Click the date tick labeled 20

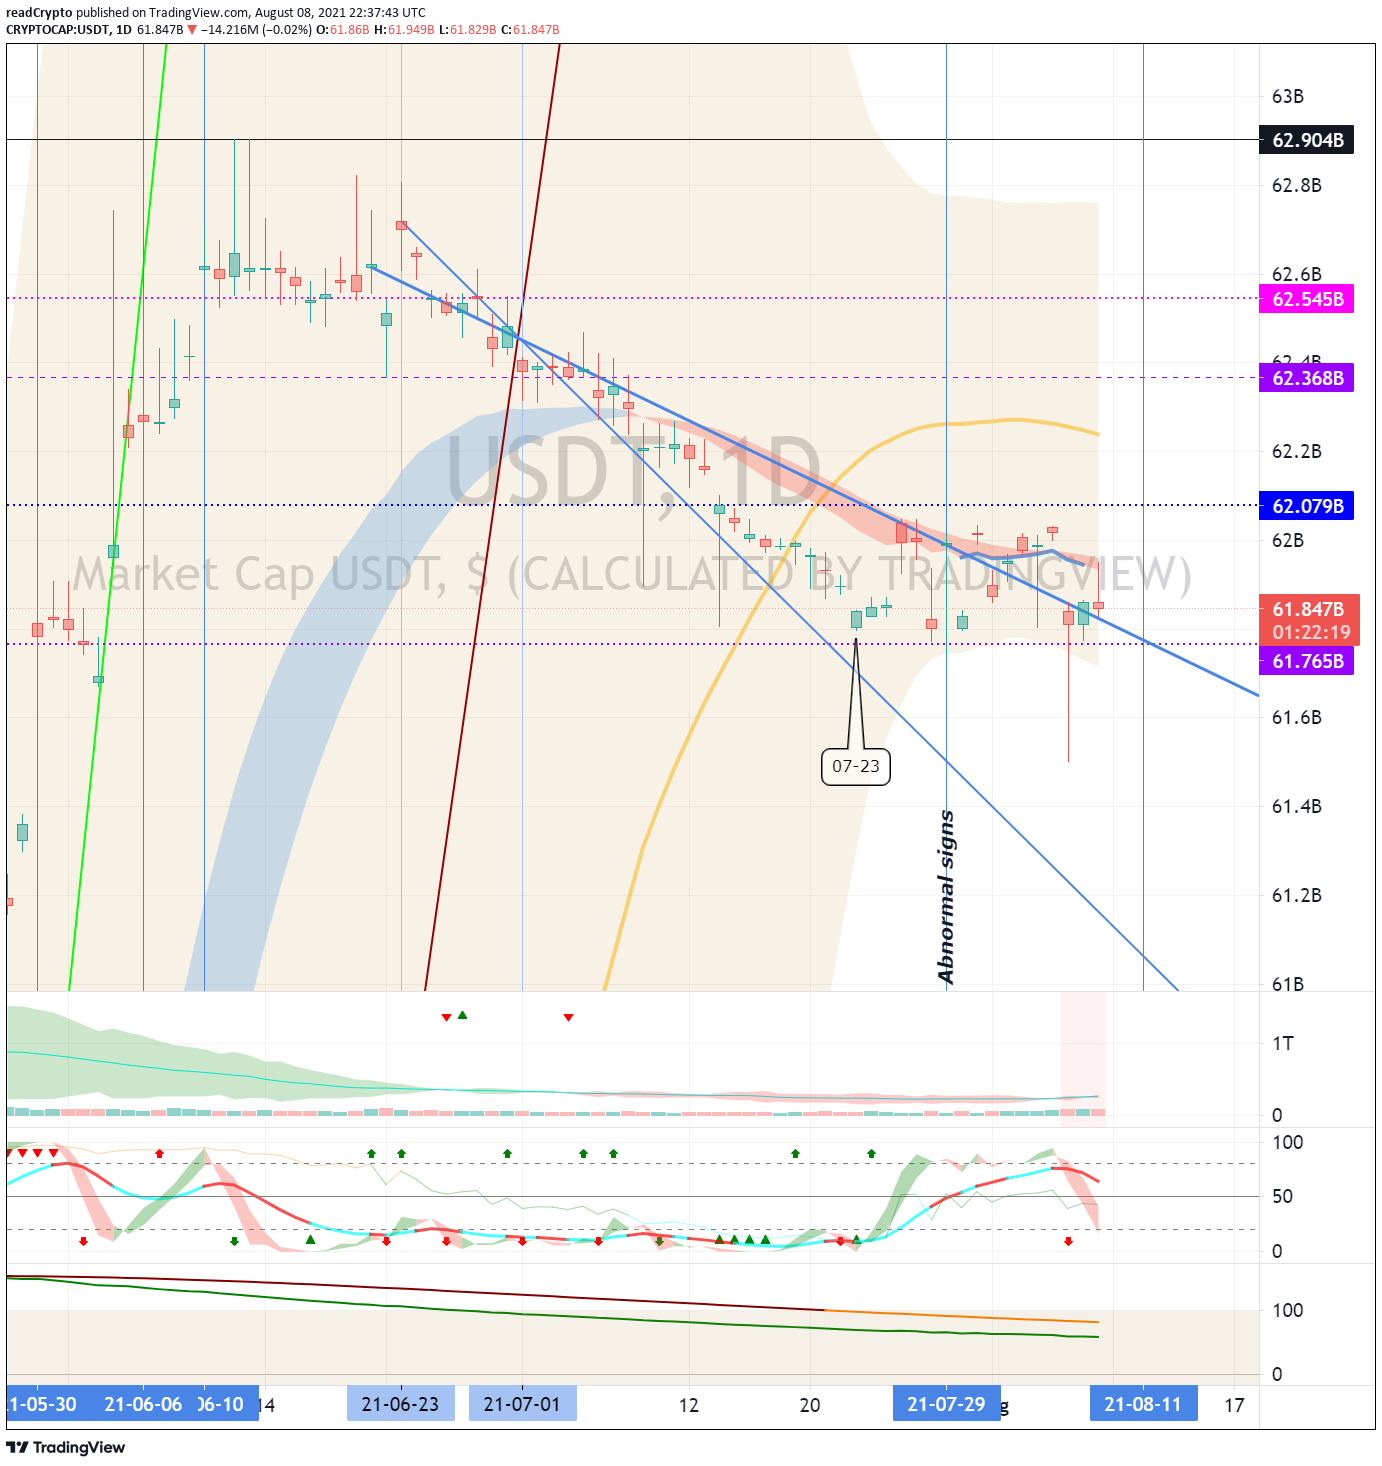[810, 1405]
